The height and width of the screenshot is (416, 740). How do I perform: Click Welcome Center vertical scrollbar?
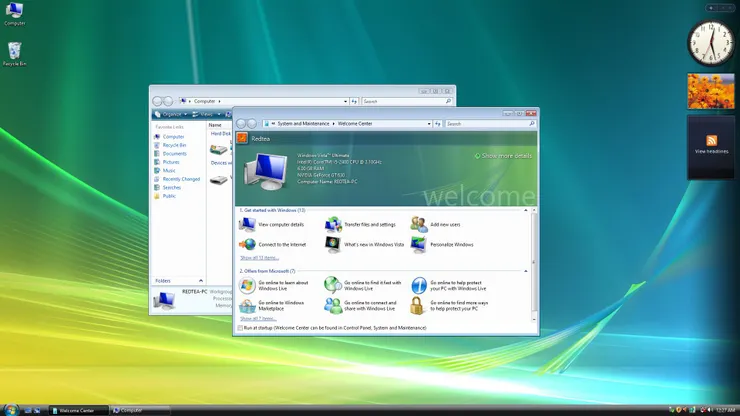click(x=534, y=262)
